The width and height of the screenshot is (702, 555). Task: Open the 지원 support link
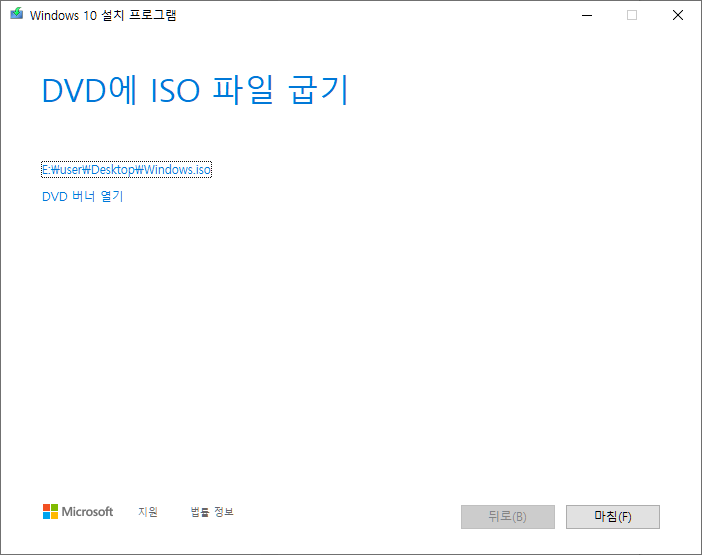pos(148,511)
